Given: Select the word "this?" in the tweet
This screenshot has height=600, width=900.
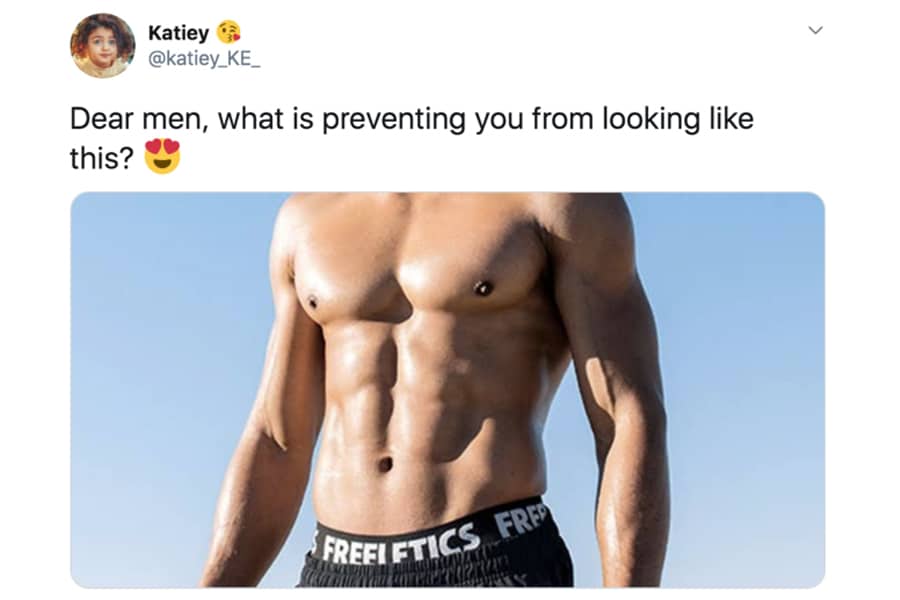Looking at the screenshot, I should pos(102,158).
